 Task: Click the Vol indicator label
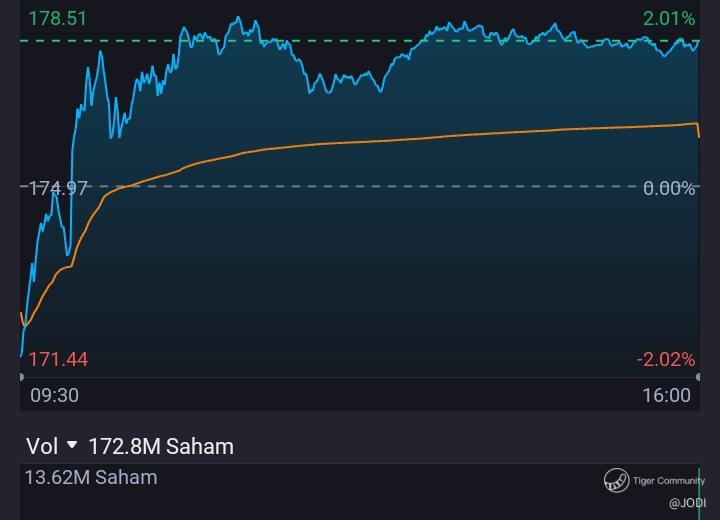coord(42,446)
